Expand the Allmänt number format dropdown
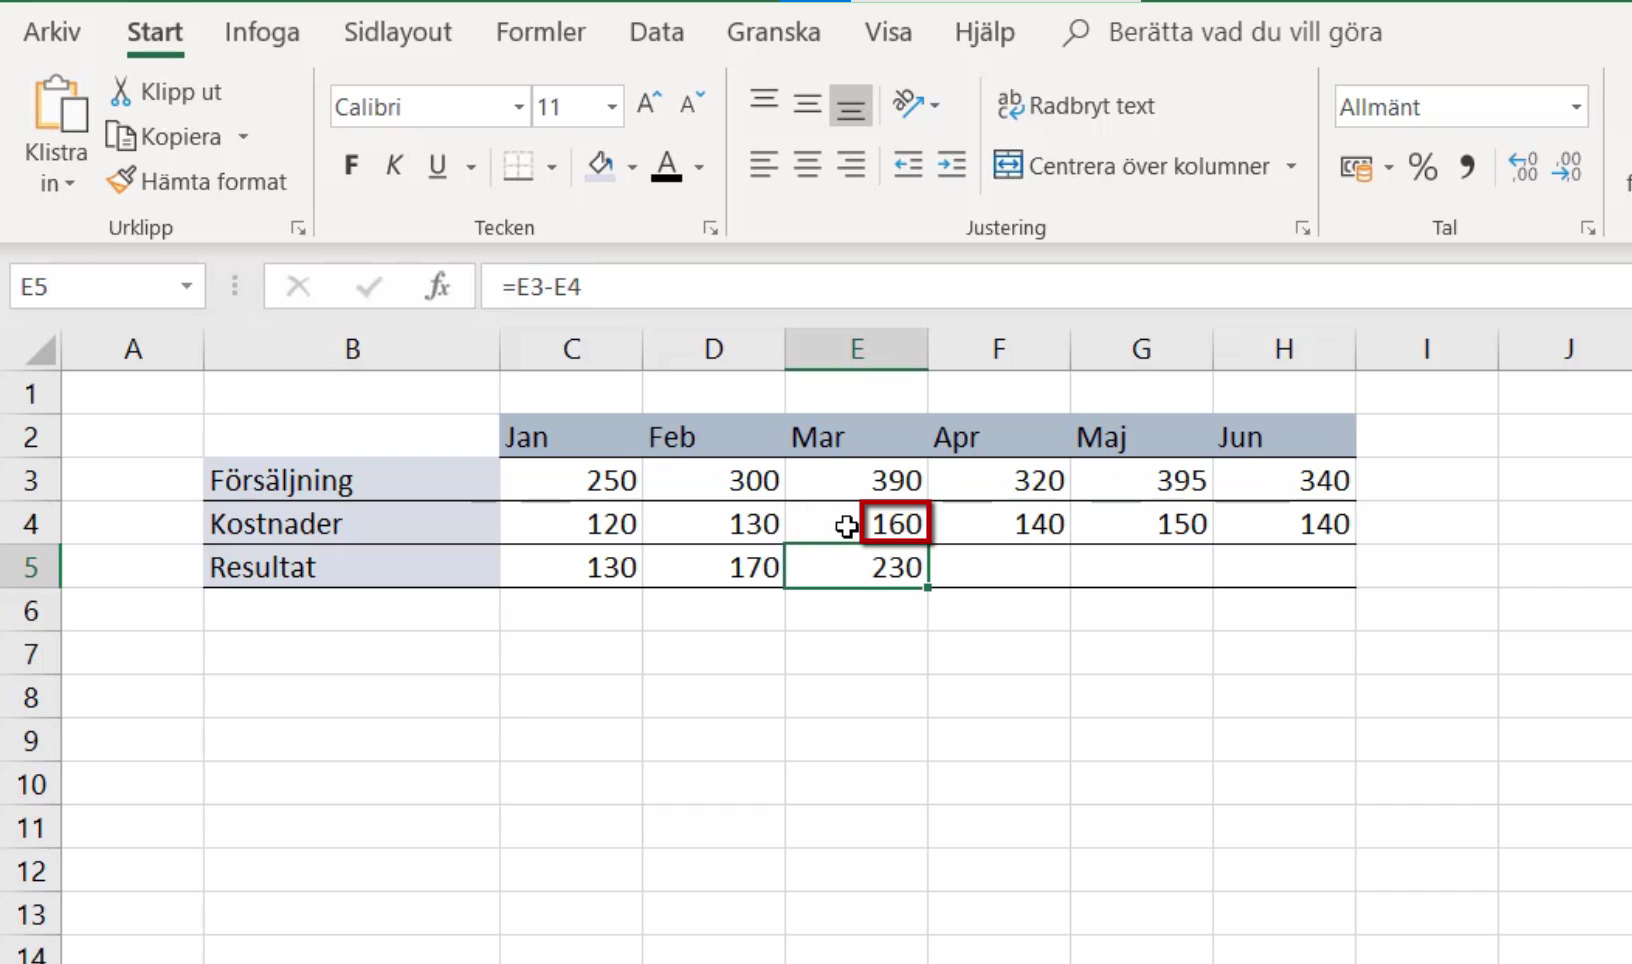Image resolution: width=1632 pixels, height=964 pixels. pyautogui.click(x=1575, y=107)
